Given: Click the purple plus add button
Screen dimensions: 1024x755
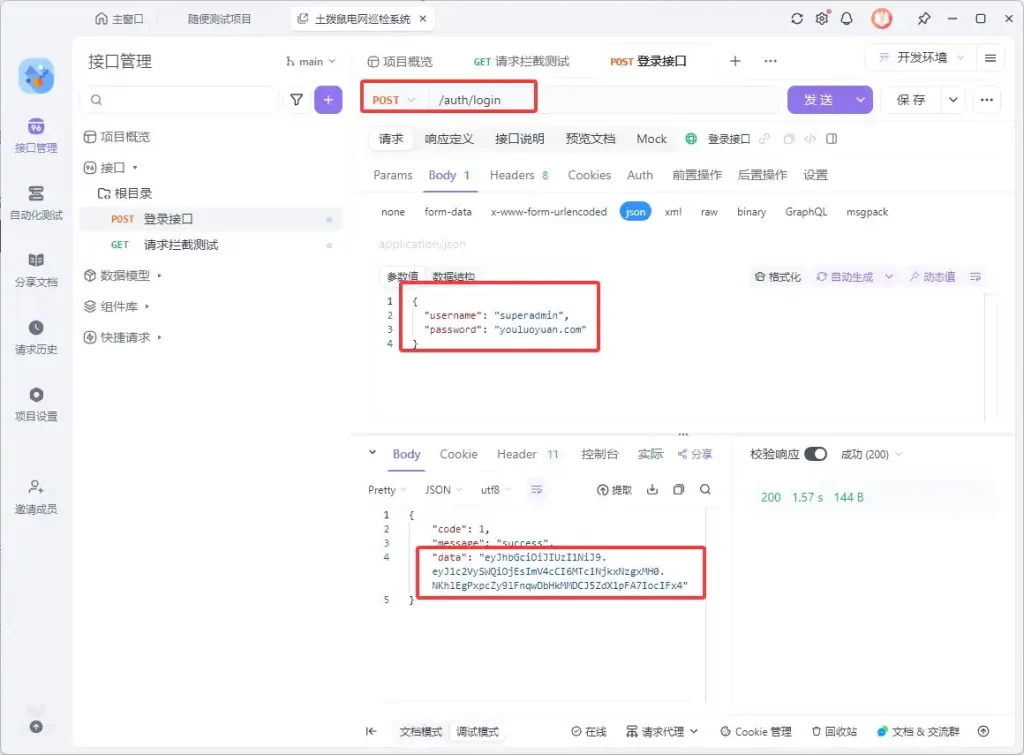Looking at the screenshot, I should [x=328, y=99].
